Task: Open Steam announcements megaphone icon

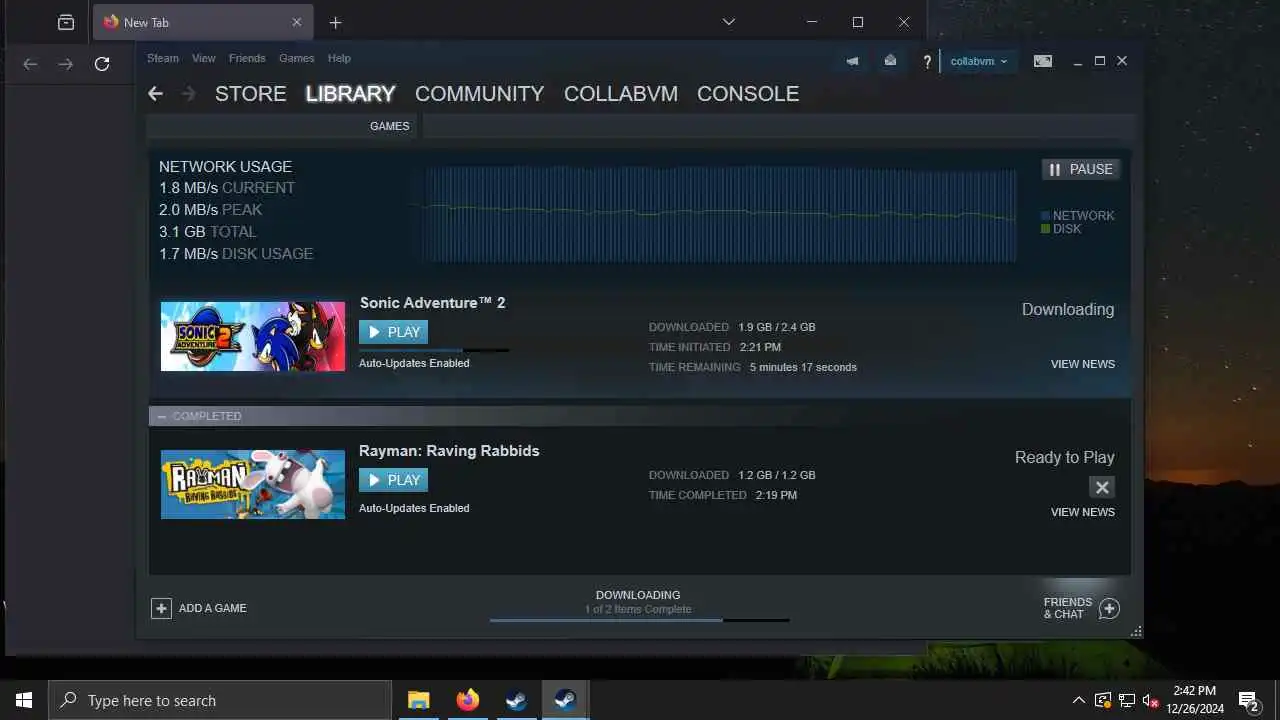Action: pos(852,61)
